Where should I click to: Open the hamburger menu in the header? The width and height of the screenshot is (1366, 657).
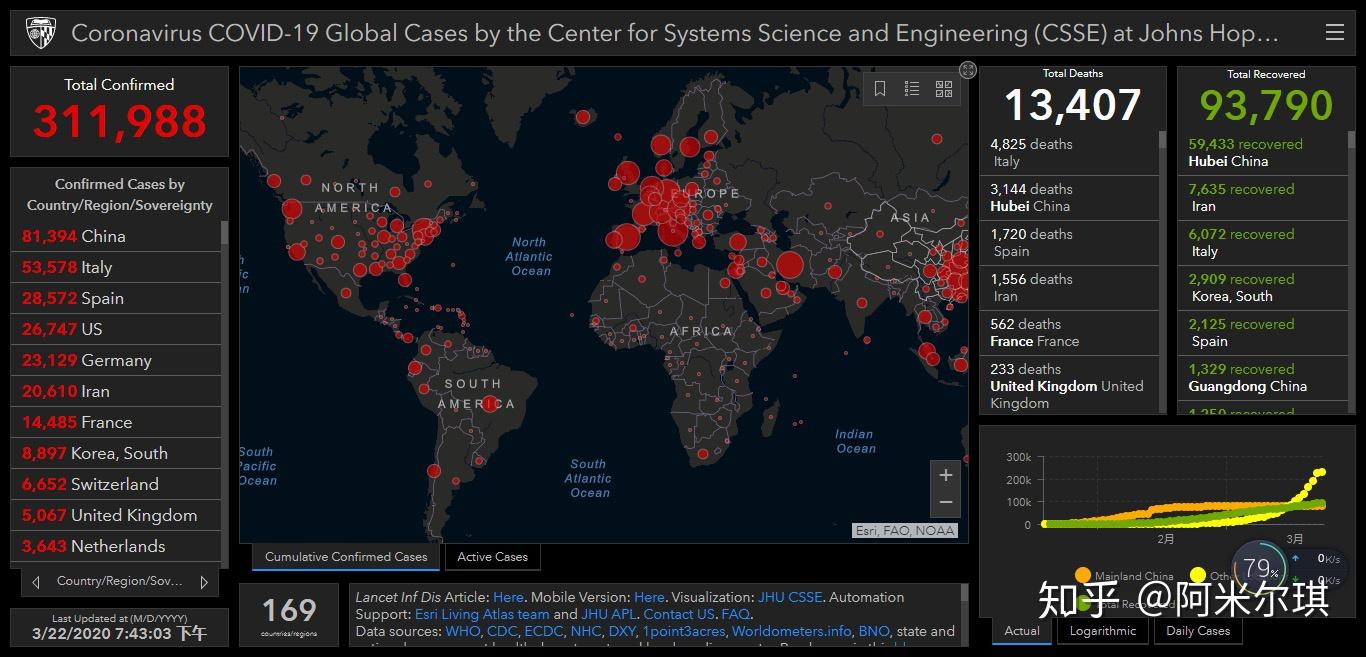[x=1334, y=33]
